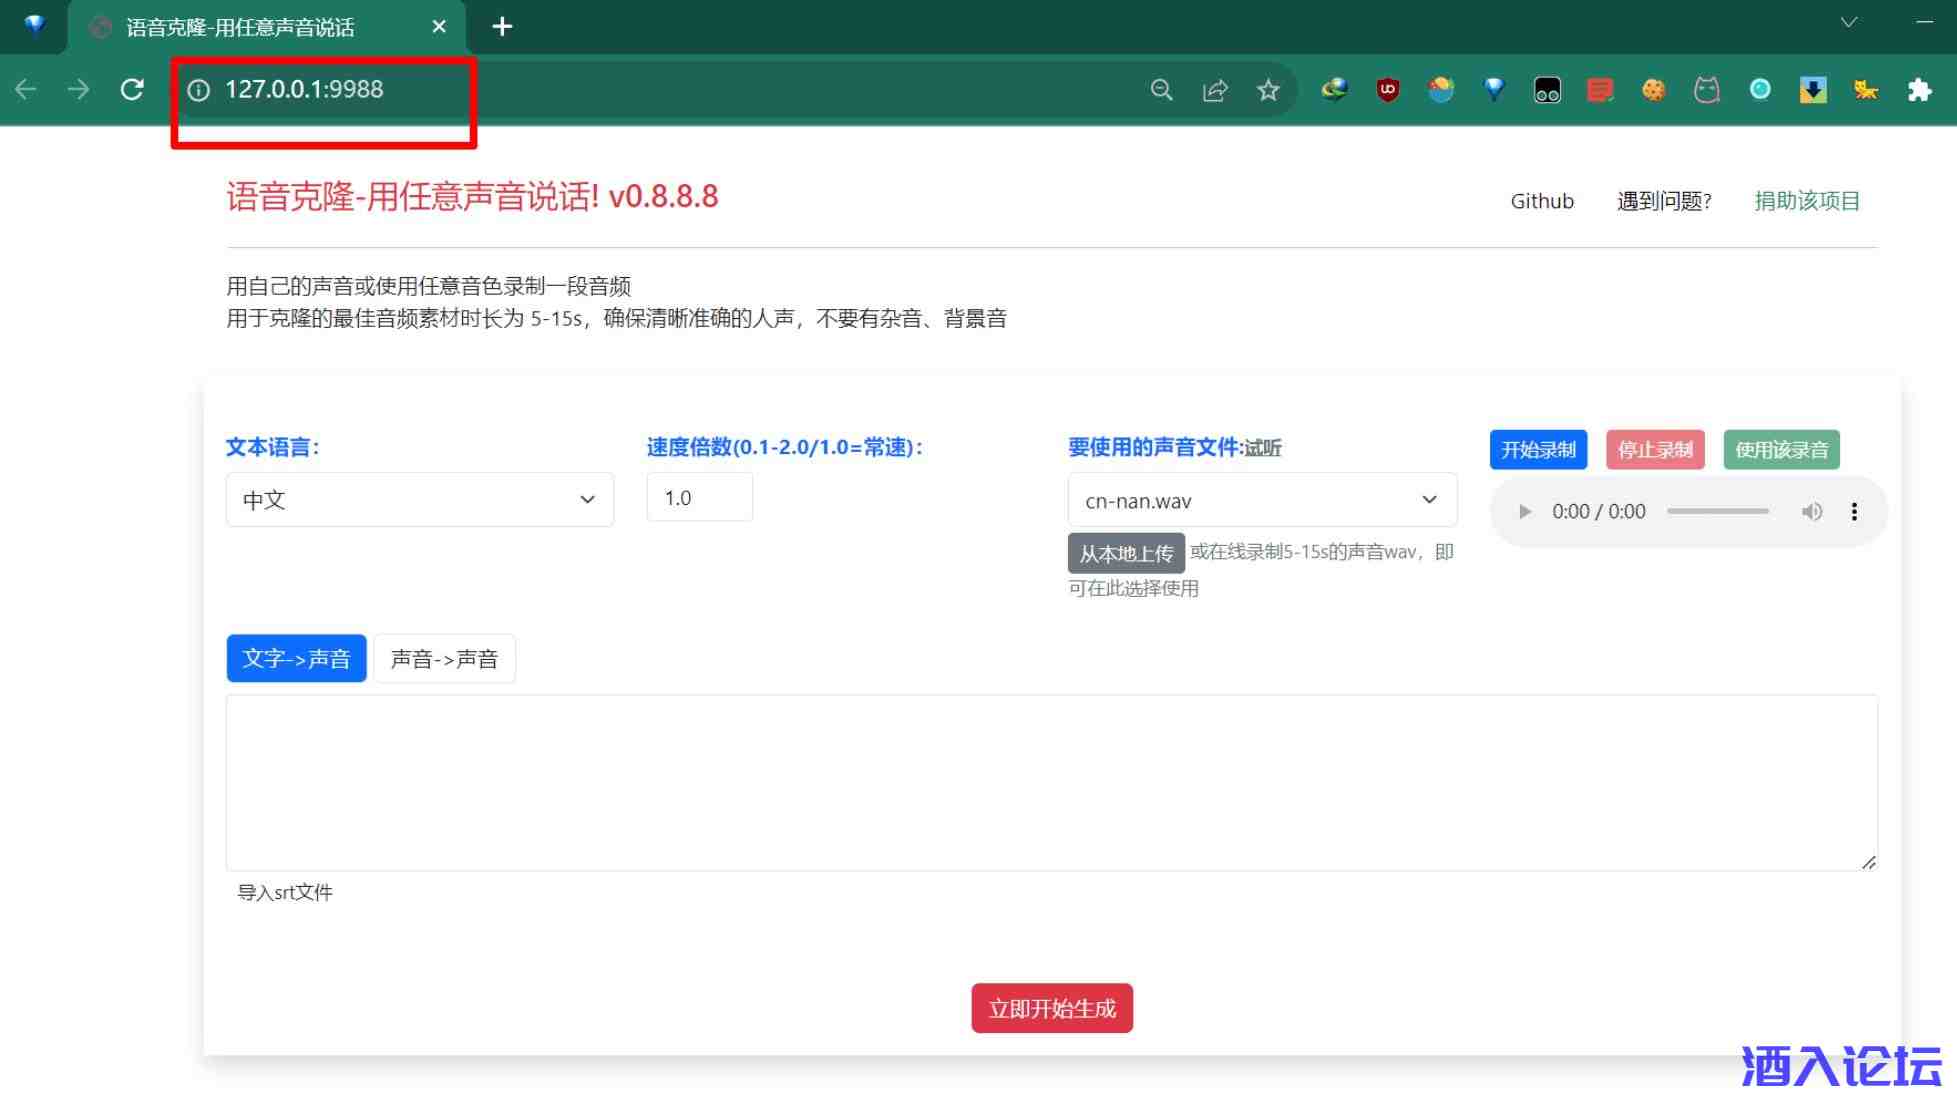Open the tab search chevron in title bar

click(x=1848, y=23)
